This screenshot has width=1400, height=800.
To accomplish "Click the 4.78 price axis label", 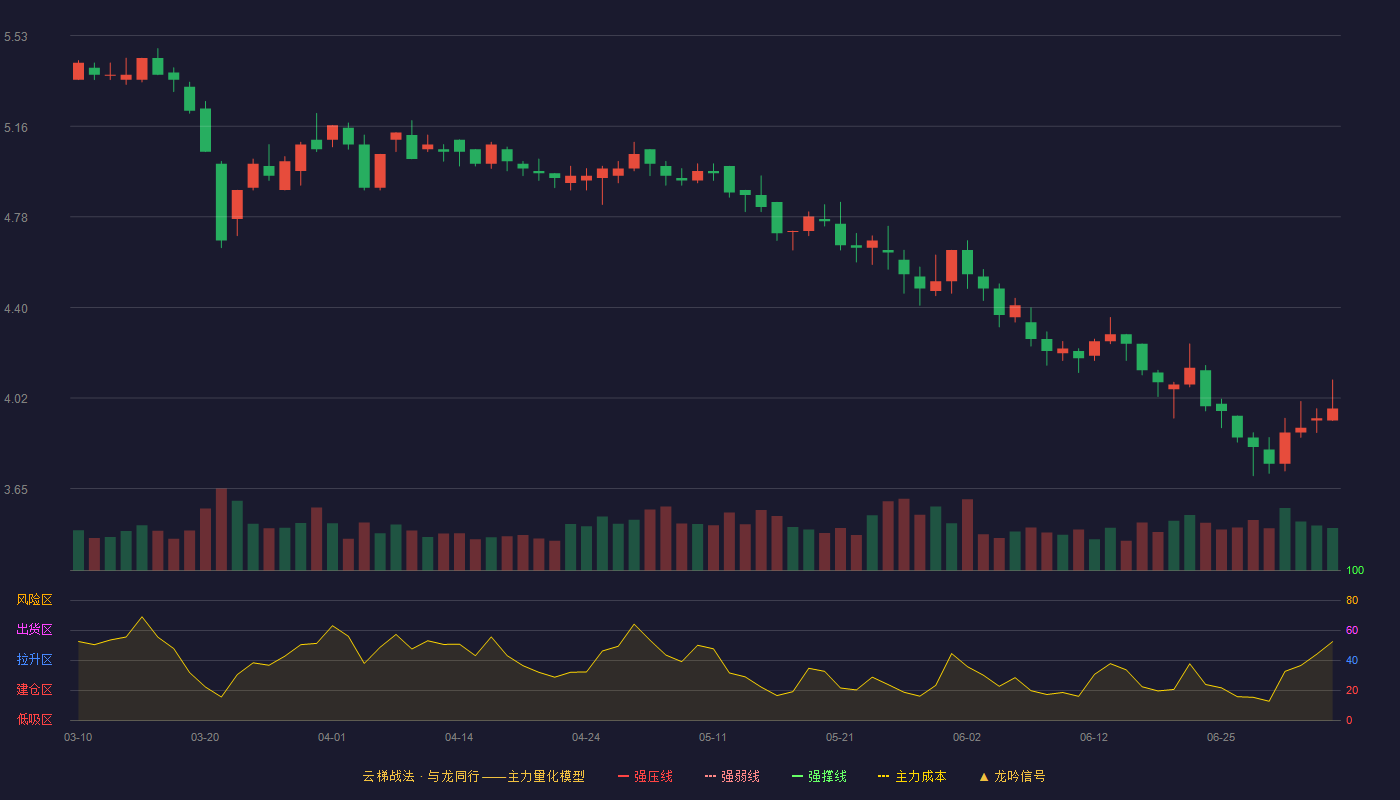I will 16,218.
